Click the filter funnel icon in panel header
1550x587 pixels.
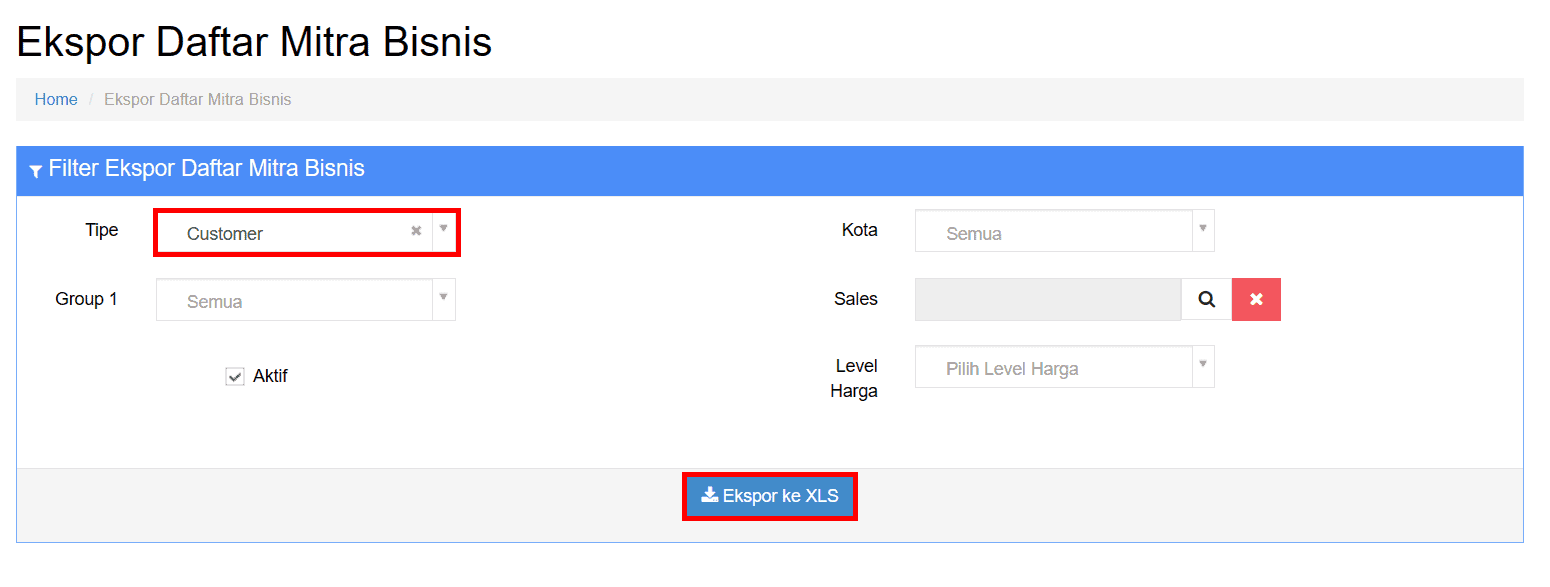pyautogui.click(x=36, y=171)
